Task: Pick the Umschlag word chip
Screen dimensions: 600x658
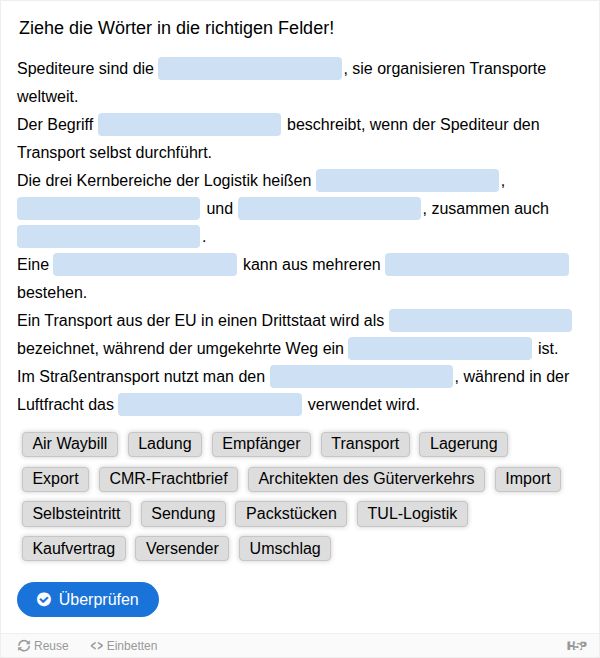Action: coord(285,548)
